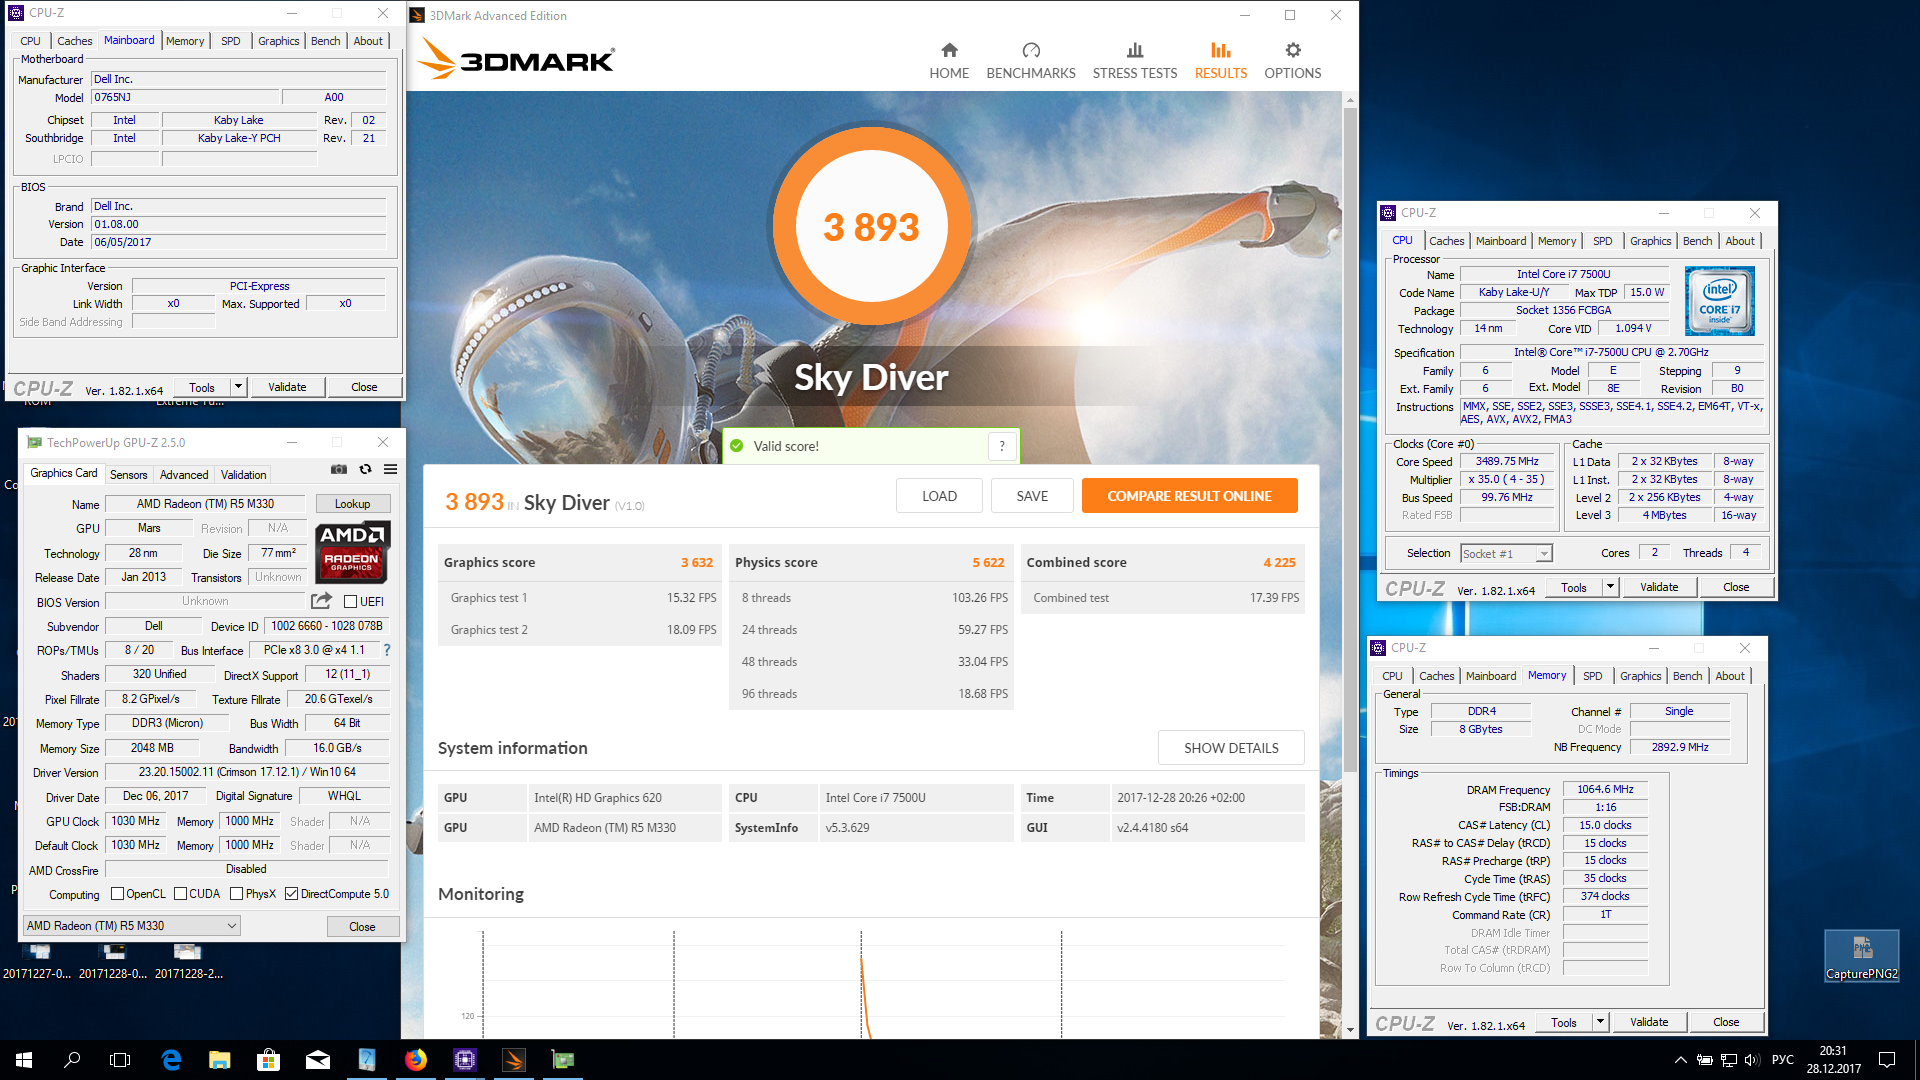Click the 3DMark vertical scrollbar thumb

[x=1350, y=440]
